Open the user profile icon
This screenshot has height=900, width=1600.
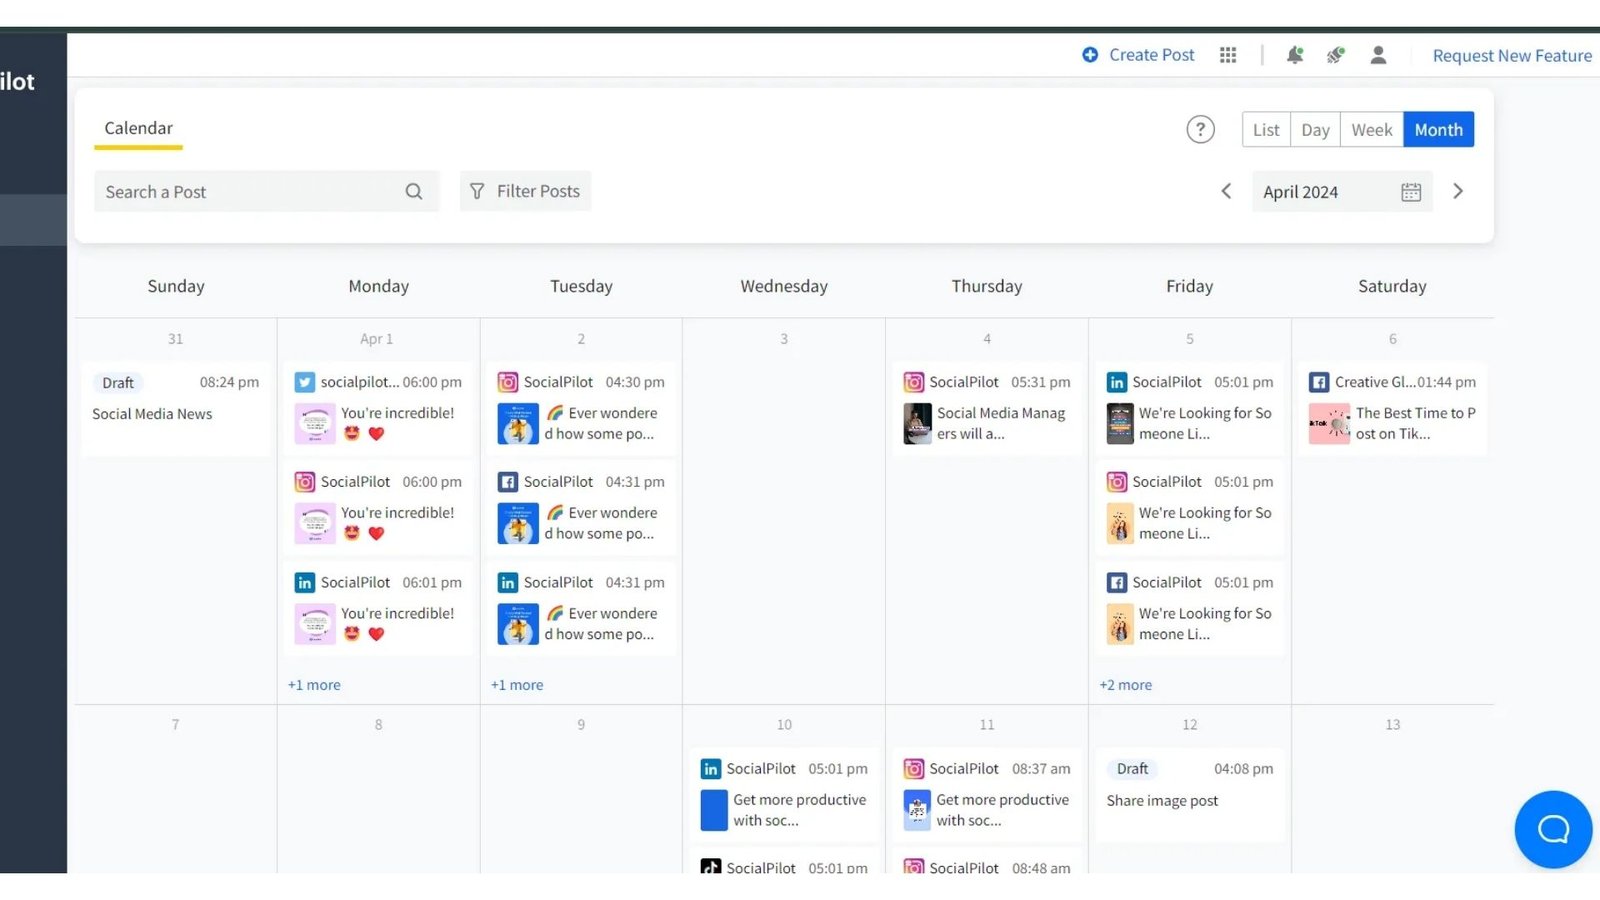coord(1378,55)
